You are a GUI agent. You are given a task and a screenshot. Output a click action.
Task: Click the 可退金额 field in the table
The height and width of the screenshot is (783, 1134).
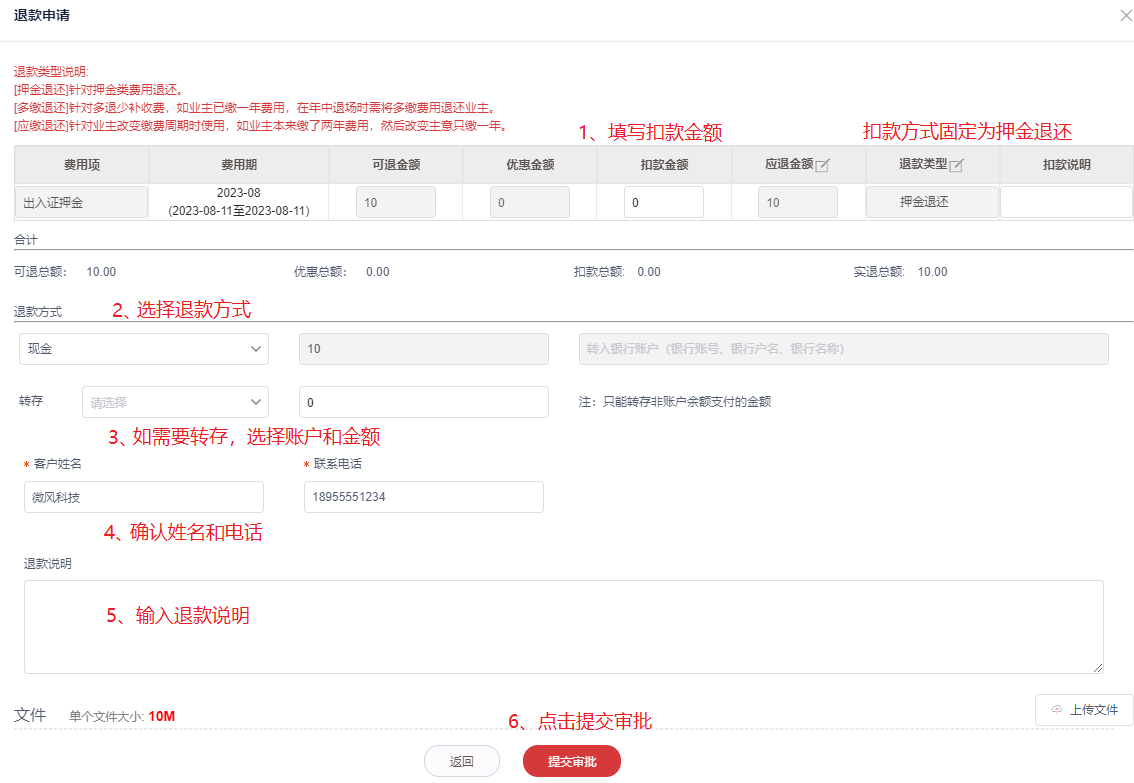coord(396,202)
